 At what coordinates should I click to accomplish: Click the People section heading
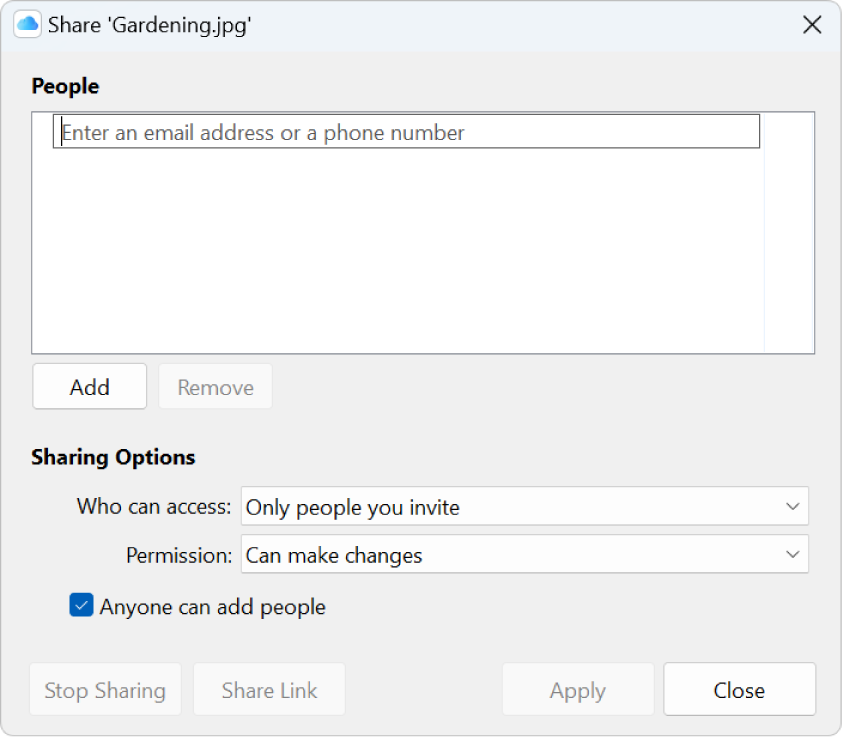[64, 86]
